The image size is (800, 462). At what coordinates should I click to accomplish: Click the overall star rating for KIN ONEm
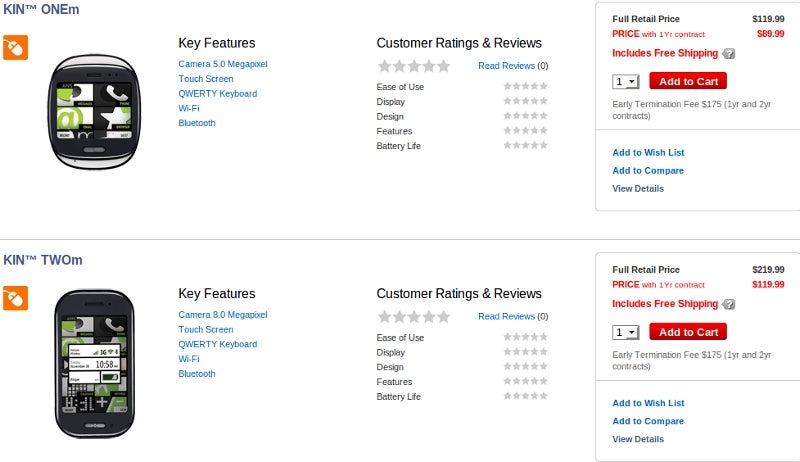414,66
